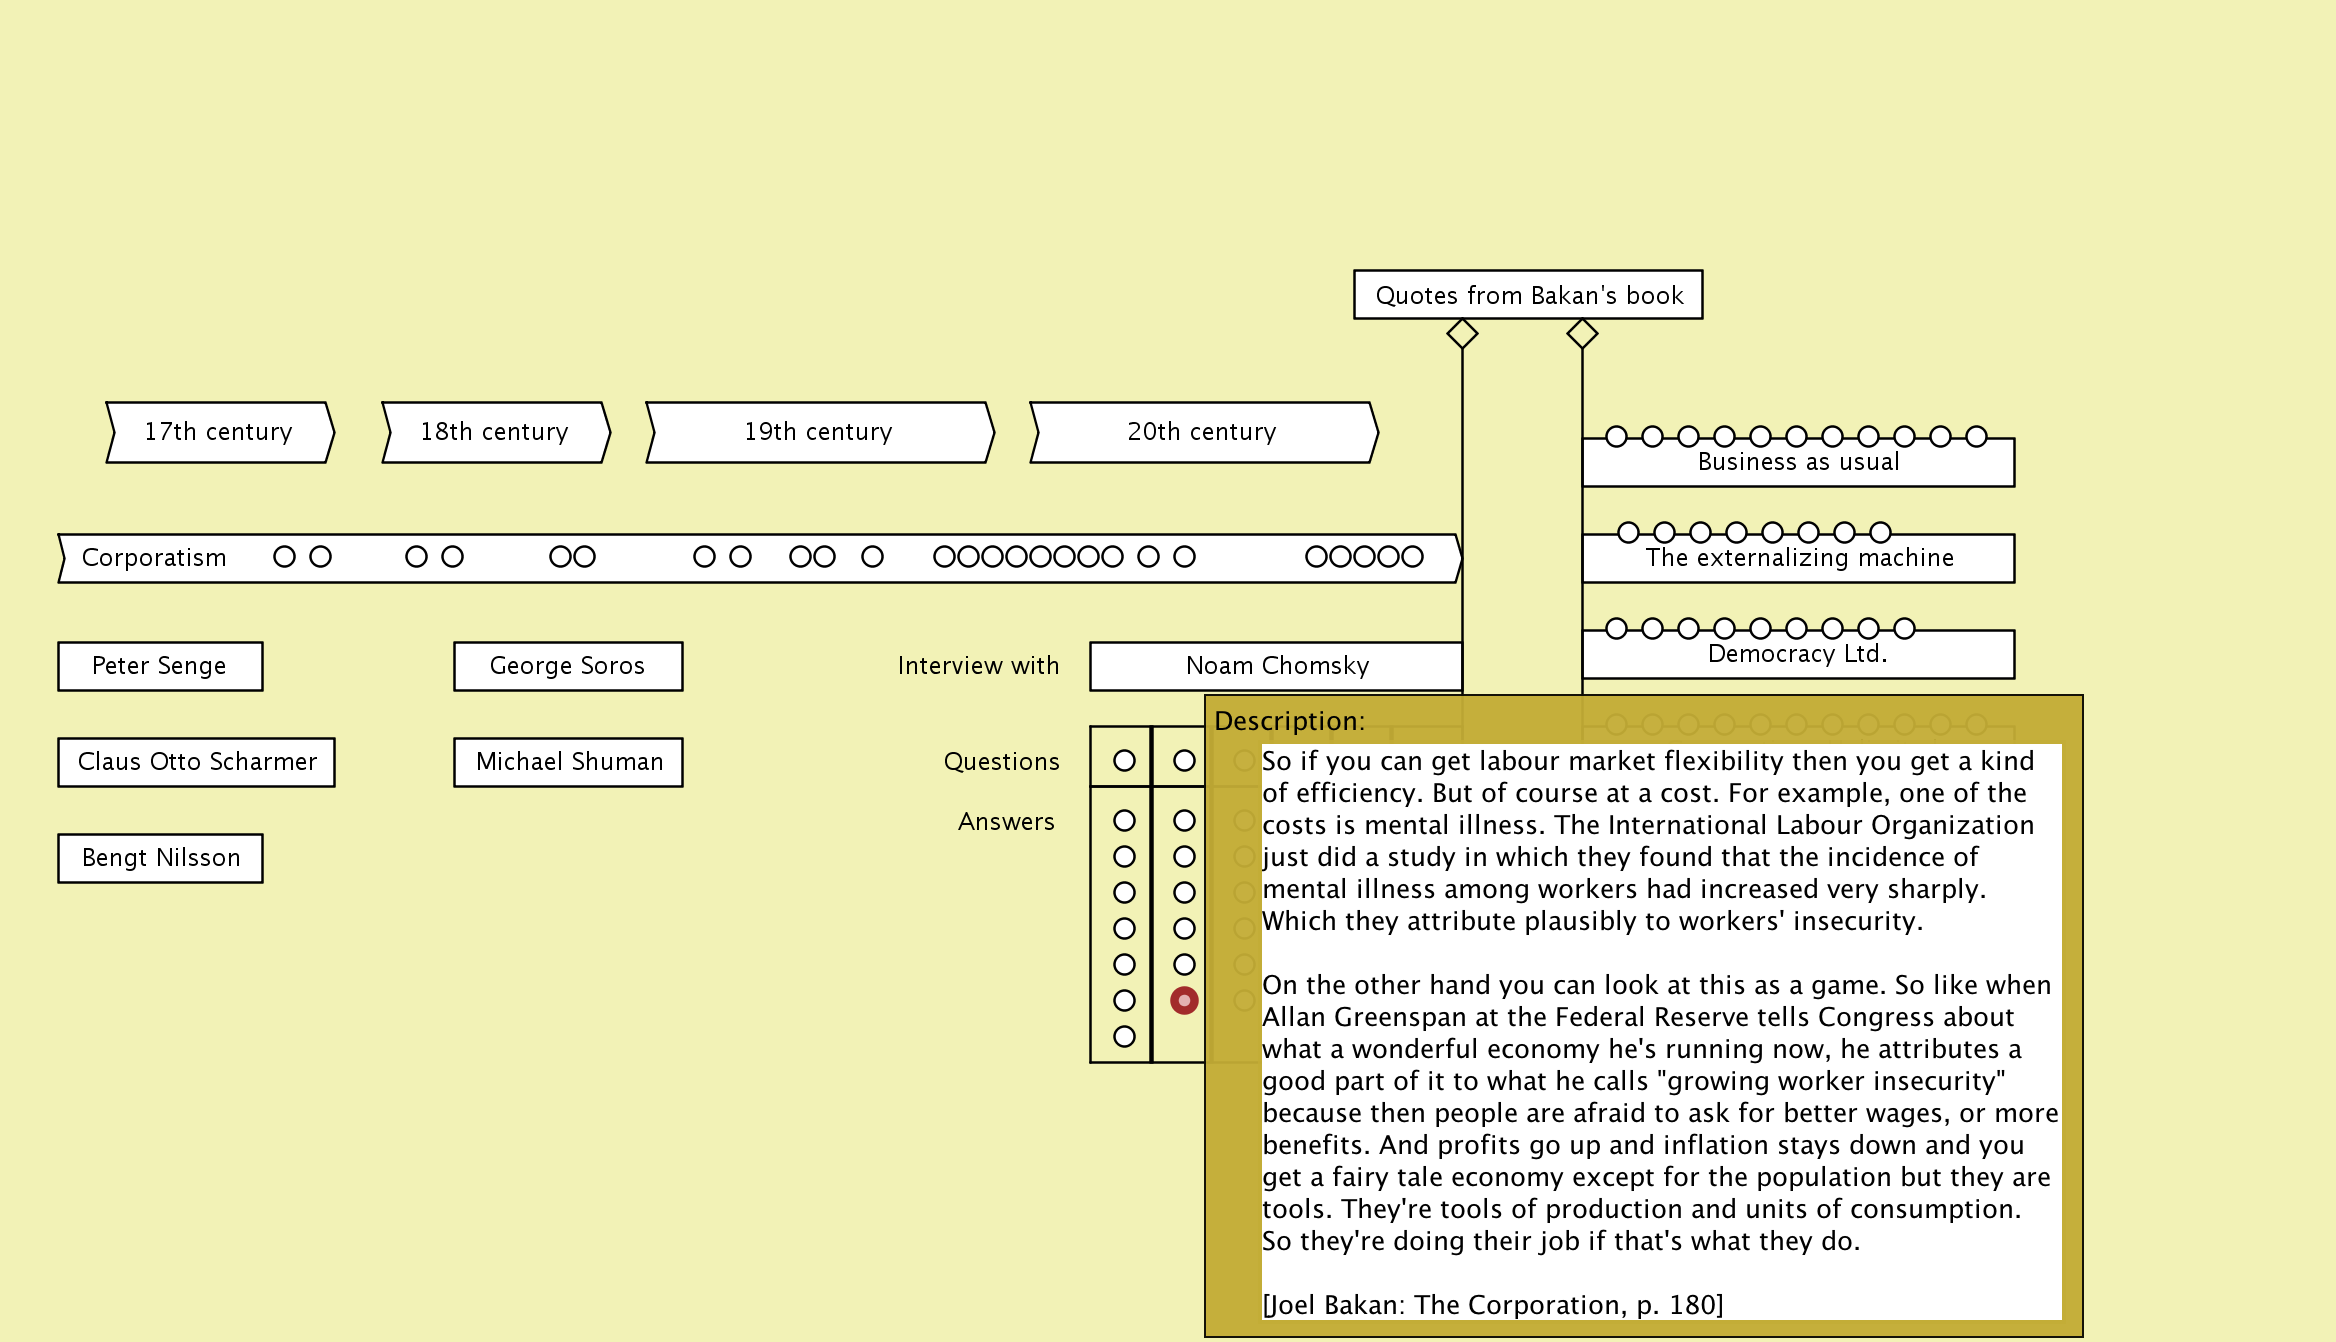Screen dimensions: 2336x1342
Task: Select first circle on Corporatism timeline
Action: 284,556
